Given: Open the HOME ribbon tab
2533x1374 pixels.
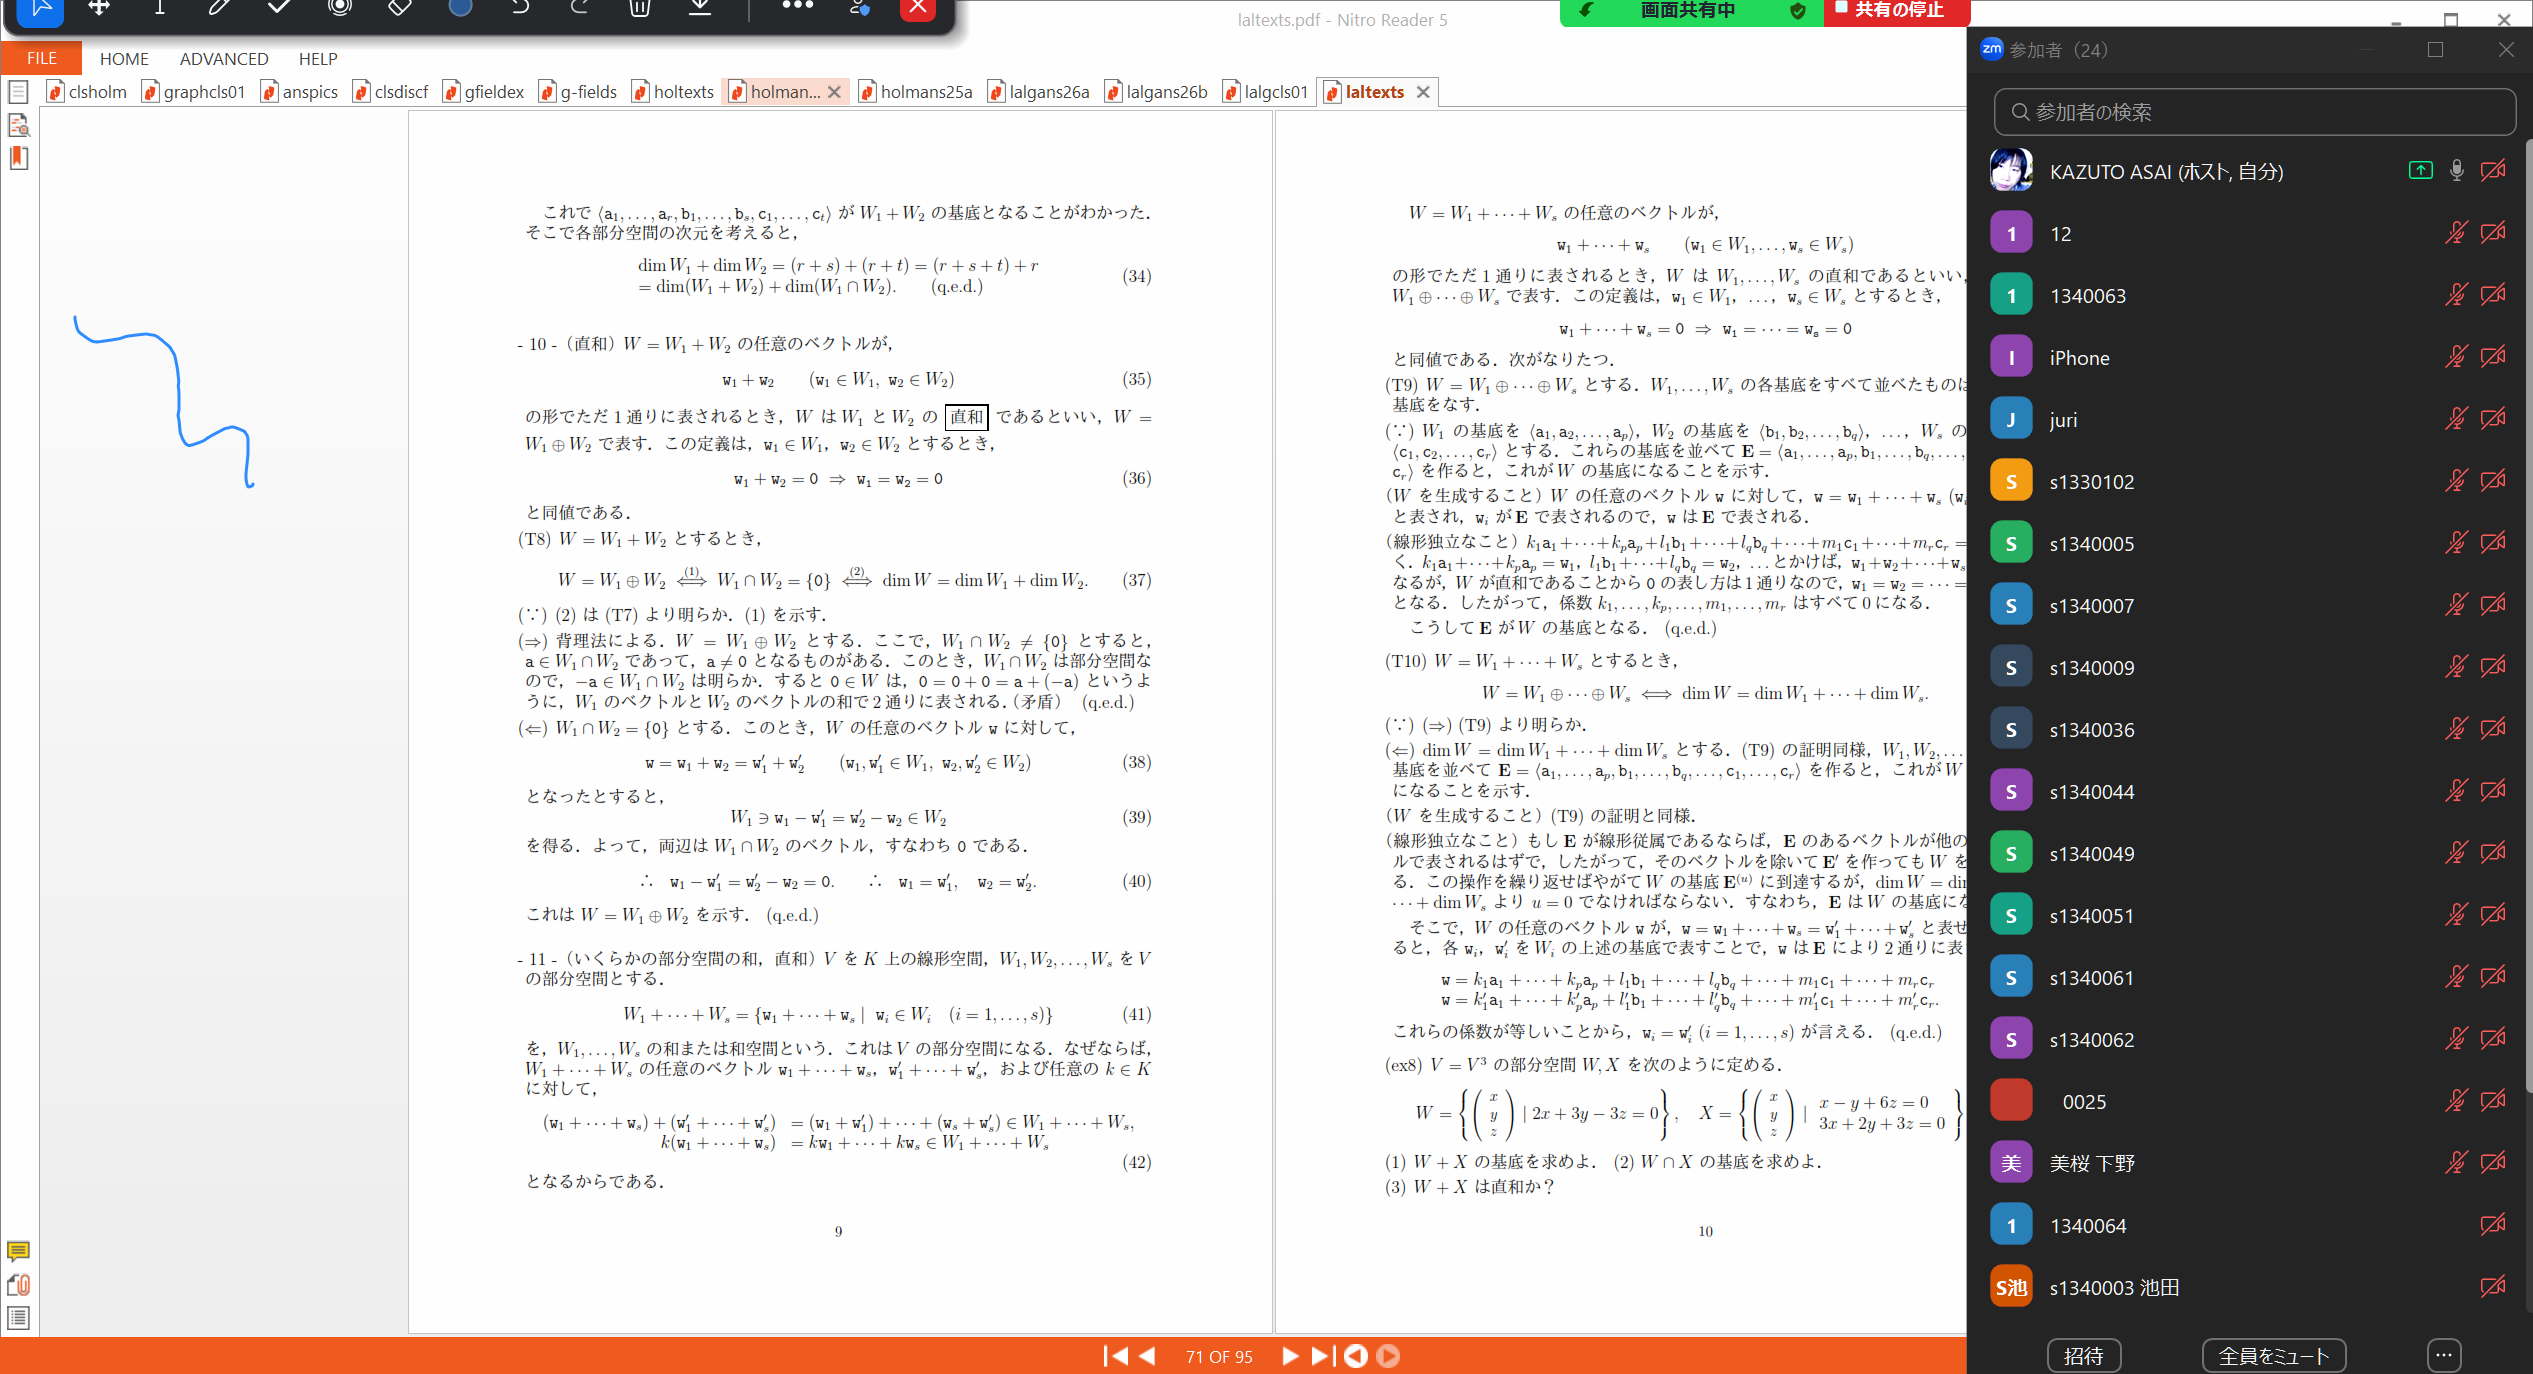Looking at the screenshot, I should point(124,58).
